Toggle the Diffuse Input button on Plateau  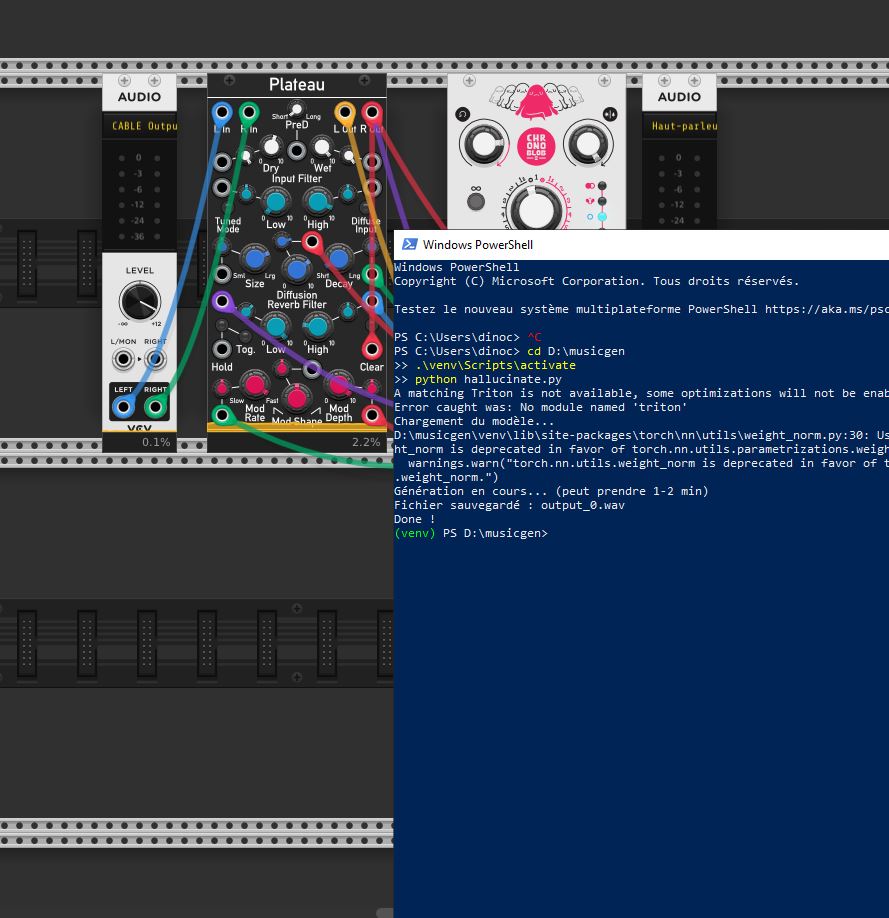point(365,208)
